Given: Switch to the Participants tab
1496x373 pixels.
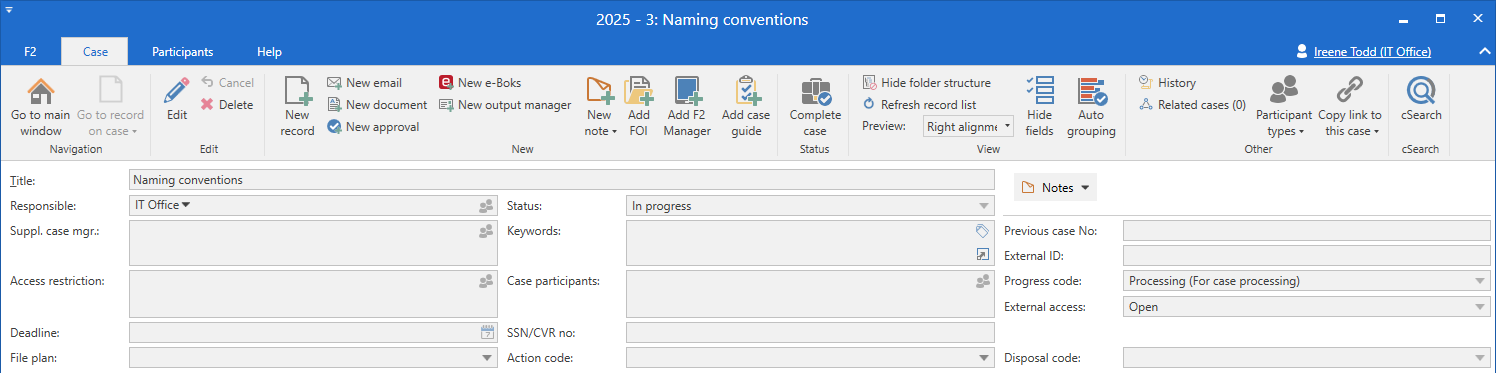Looking at the screenshot, I should coord(182,52).
